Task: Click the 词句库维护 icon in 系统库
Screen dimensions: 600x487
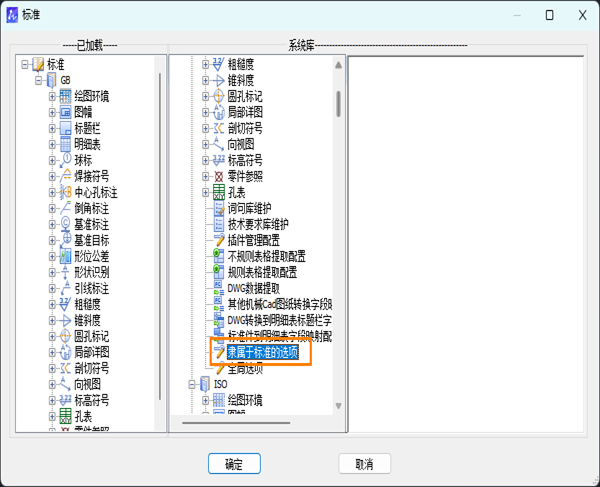Action: coord(219,208)
